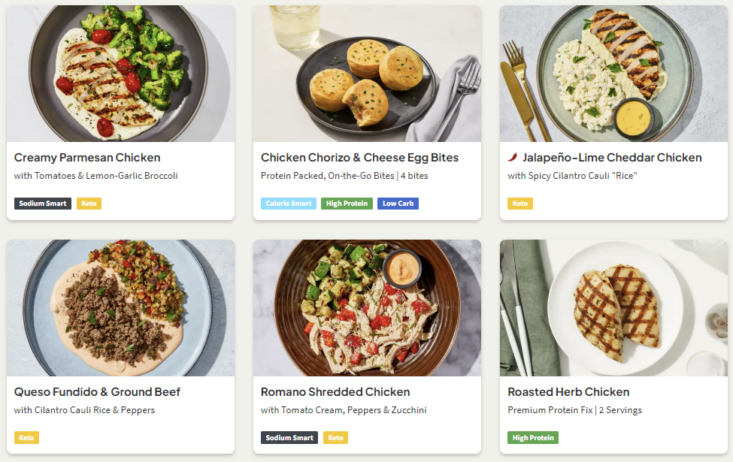Click the Creamy Parmesan Chicken title
Image resolution: width=733 pixels, height=462 pixels.
pos(87,157)
